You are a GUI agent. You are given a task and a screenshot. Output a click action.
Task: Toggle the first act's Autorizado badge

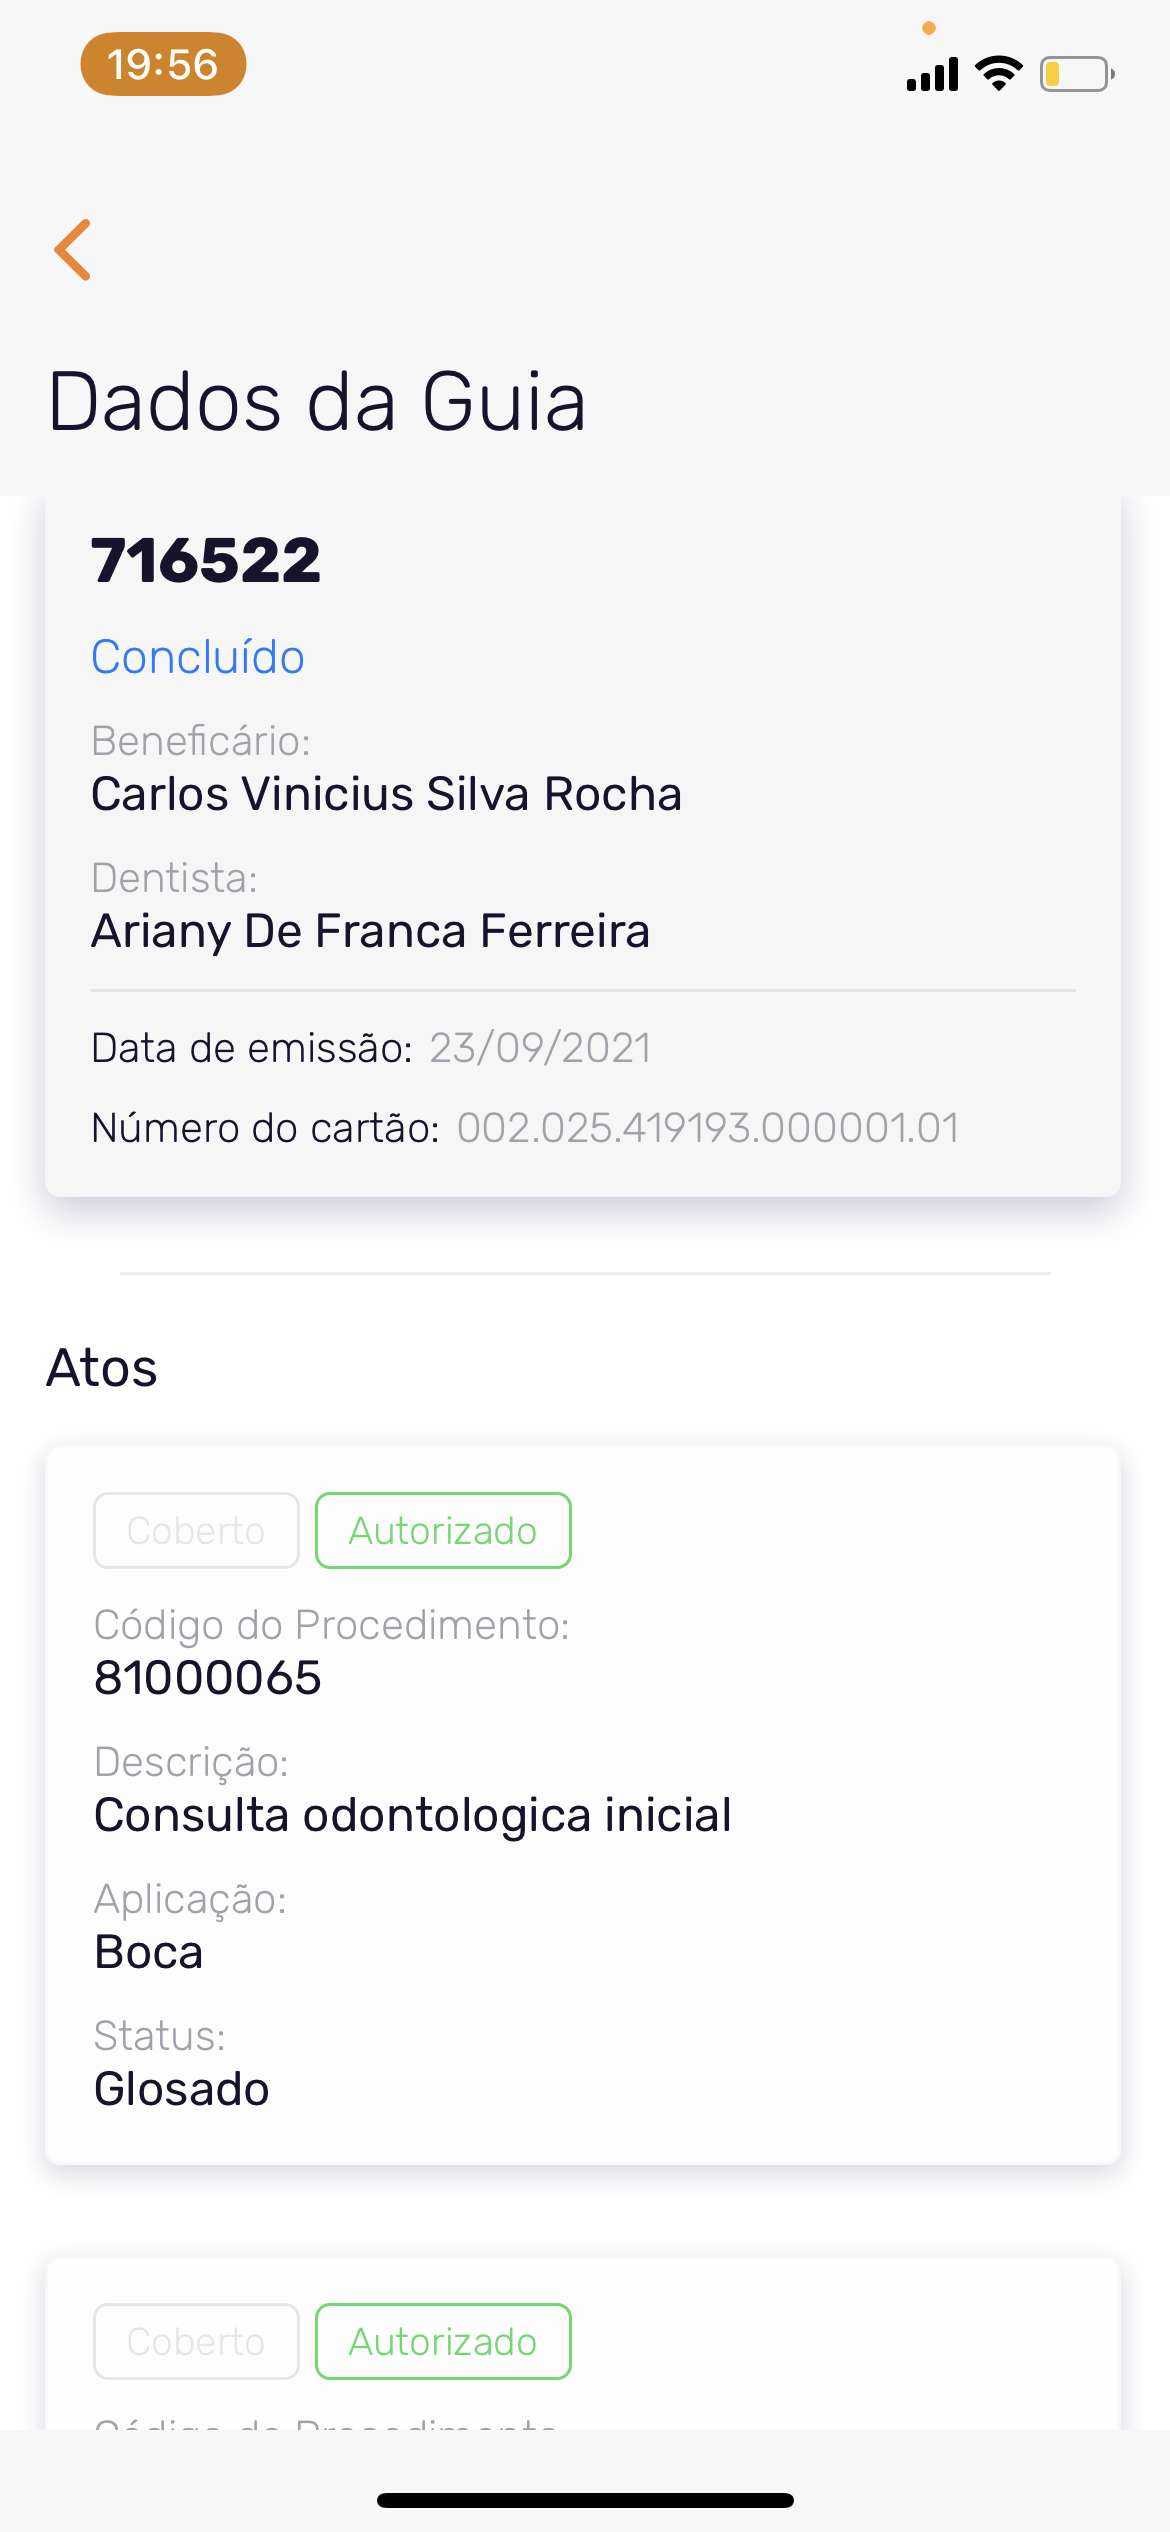click(443, 1530)
